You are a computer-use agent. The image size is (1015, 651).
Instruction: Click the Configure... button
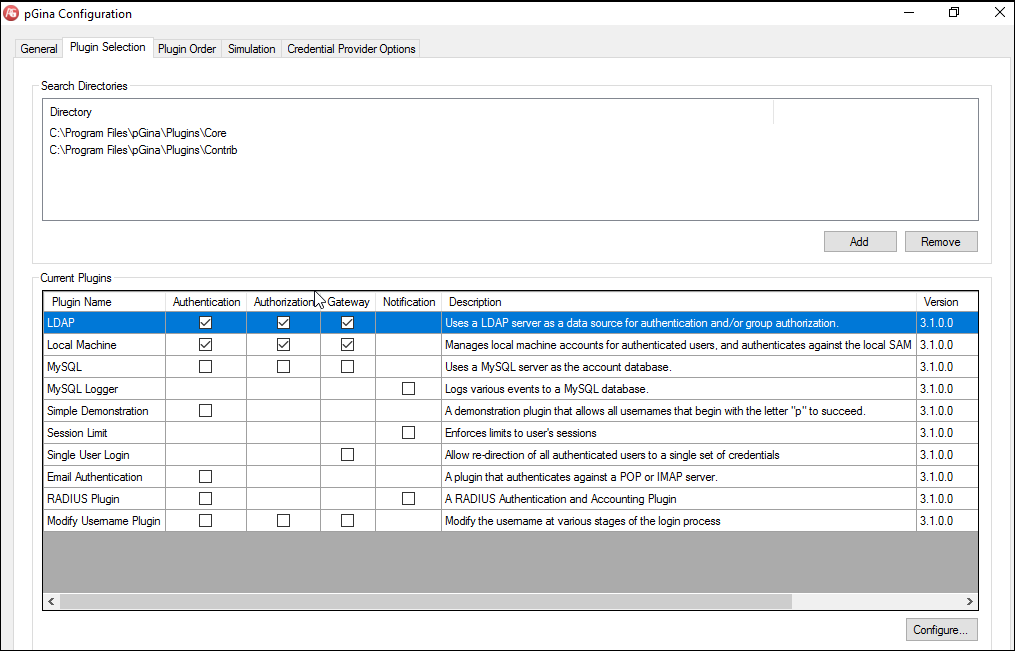[941, 630]
